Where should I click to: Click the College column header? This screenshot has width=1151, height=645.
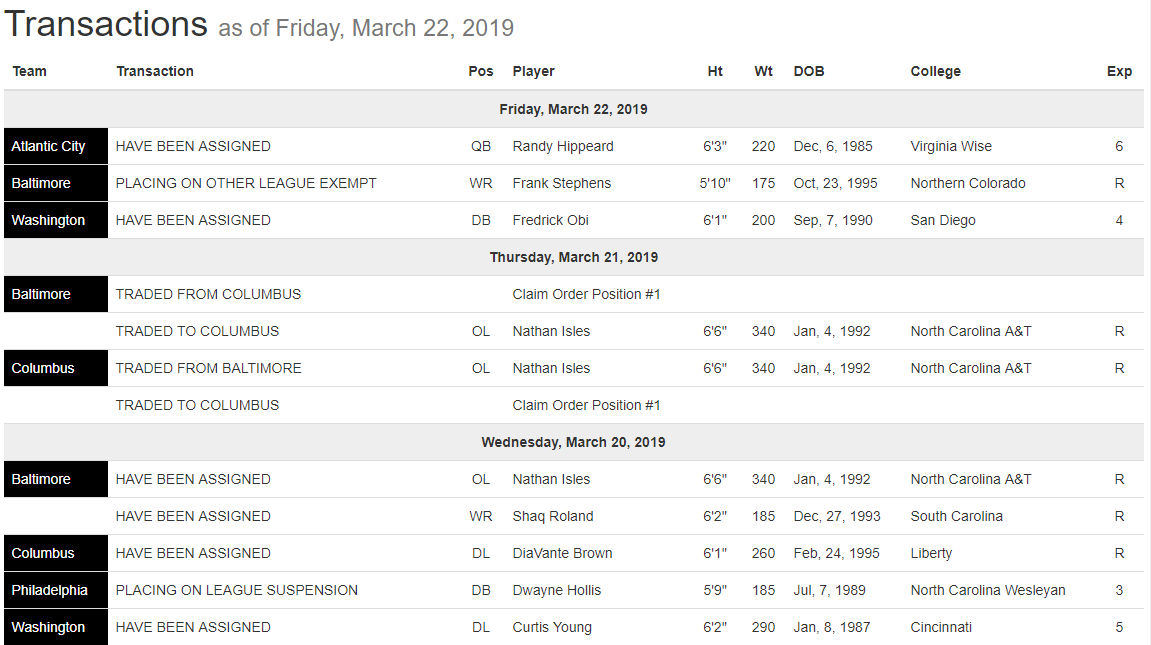[x=935, y=71]
